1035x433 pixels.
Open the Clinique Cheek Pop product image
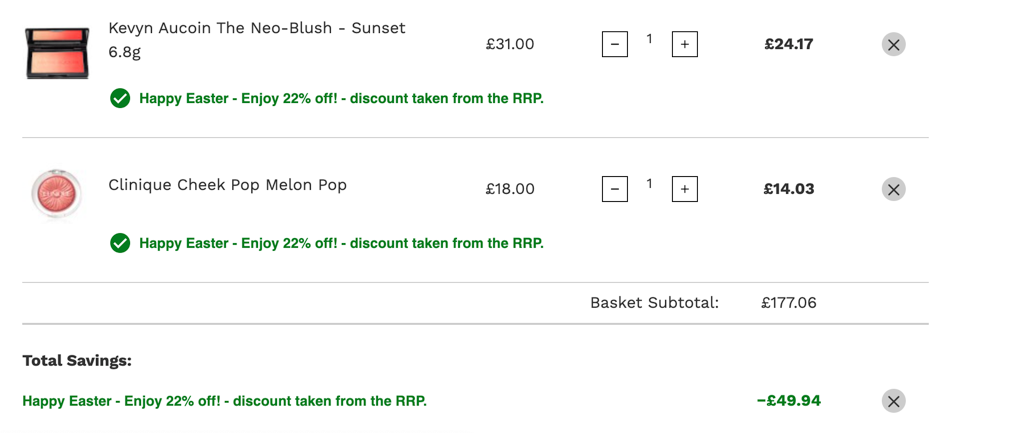57,193
